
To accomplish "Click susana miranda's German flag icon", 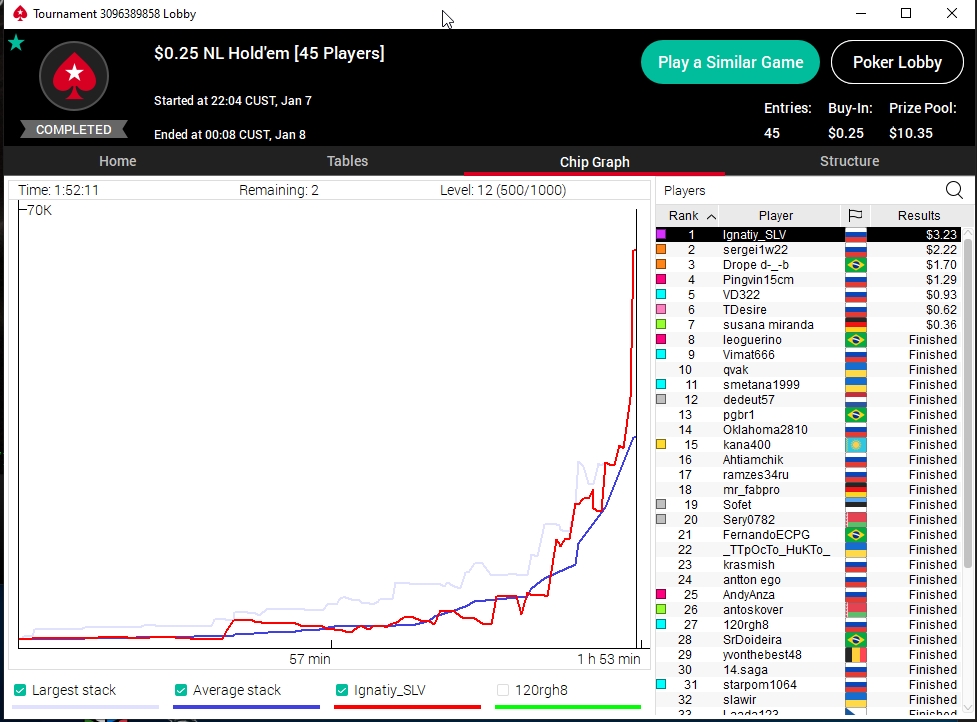I will [x=855, y=325].
